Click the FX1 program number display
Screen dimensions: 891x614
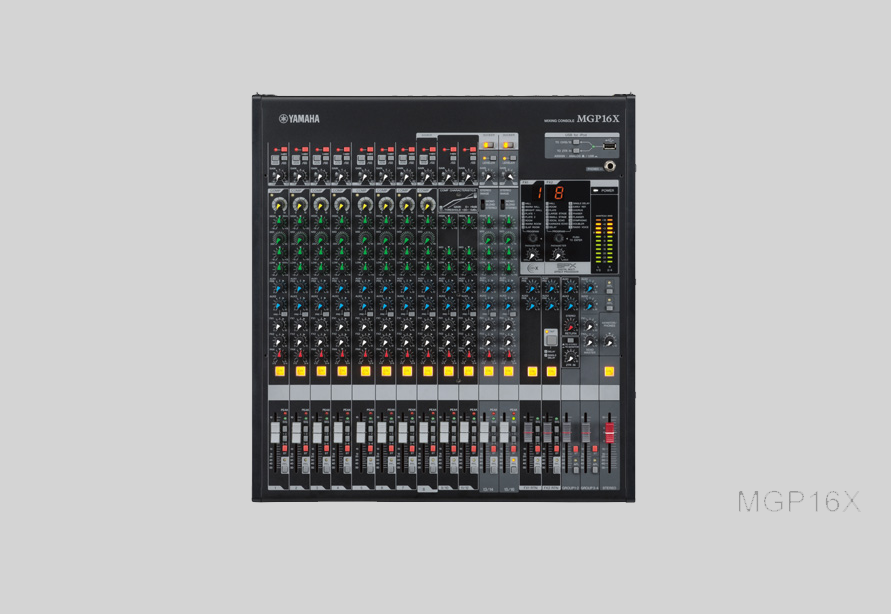pyautogui.click(x=537, y=193)
